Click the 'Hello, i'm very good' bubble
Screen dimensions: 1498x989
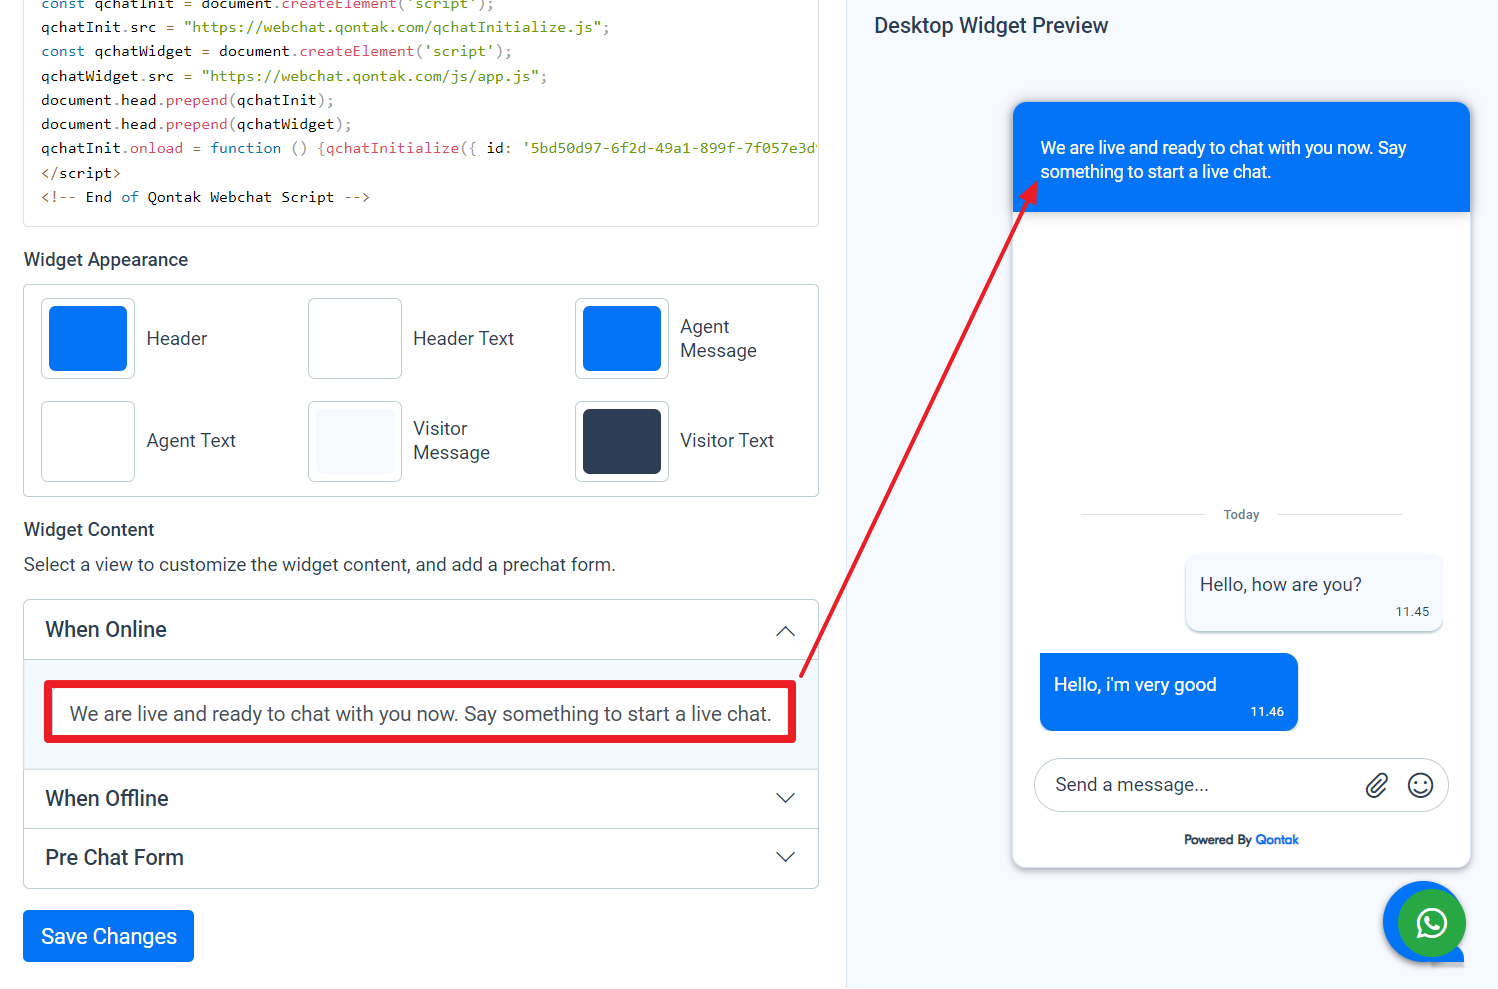[x=1169, y=692]
